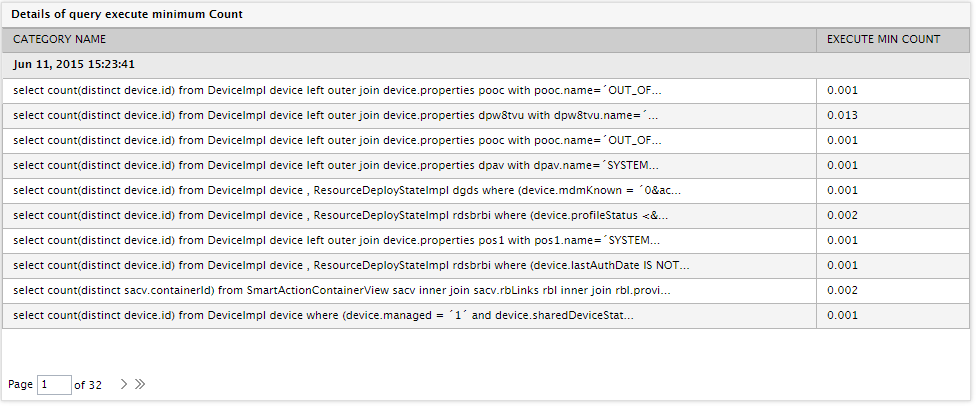Viewport: 977px width, 406px height.
Task: Click the 0.002 value for profileStatus query
Action: tap(842, 215)
